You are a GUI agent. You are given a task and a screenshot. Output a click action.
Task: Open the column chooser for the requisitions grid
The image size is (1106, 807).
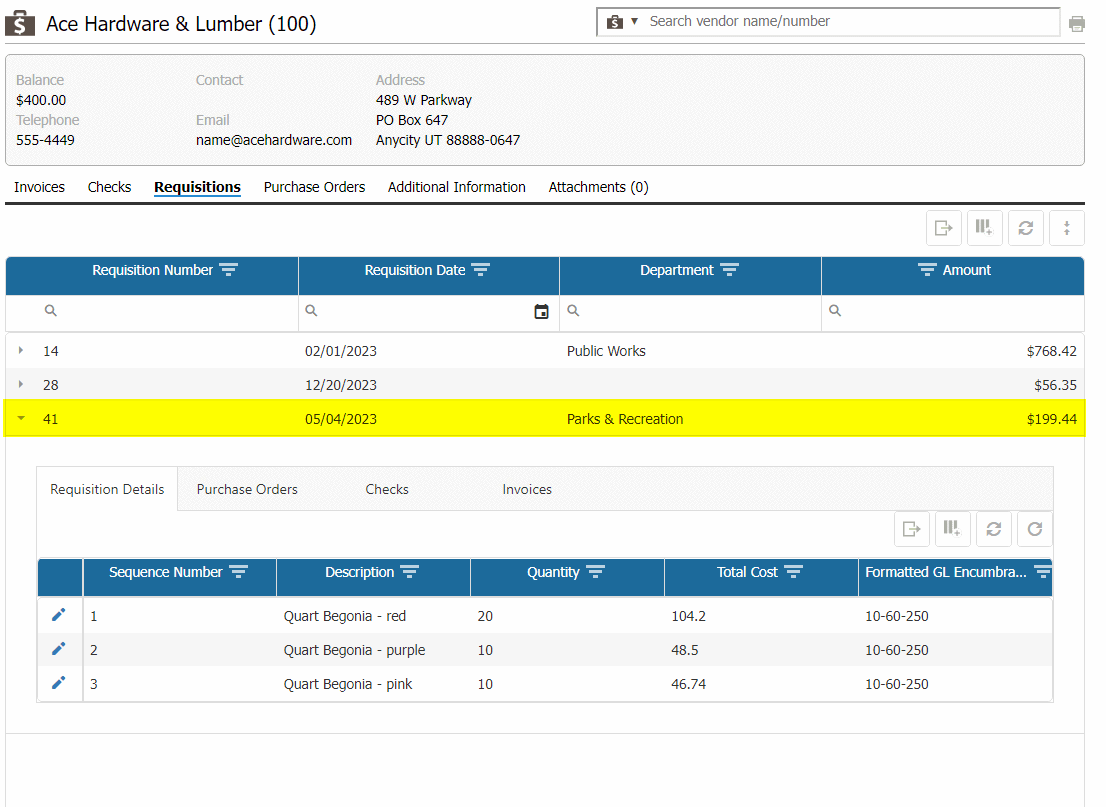click(x=984, y=228)
